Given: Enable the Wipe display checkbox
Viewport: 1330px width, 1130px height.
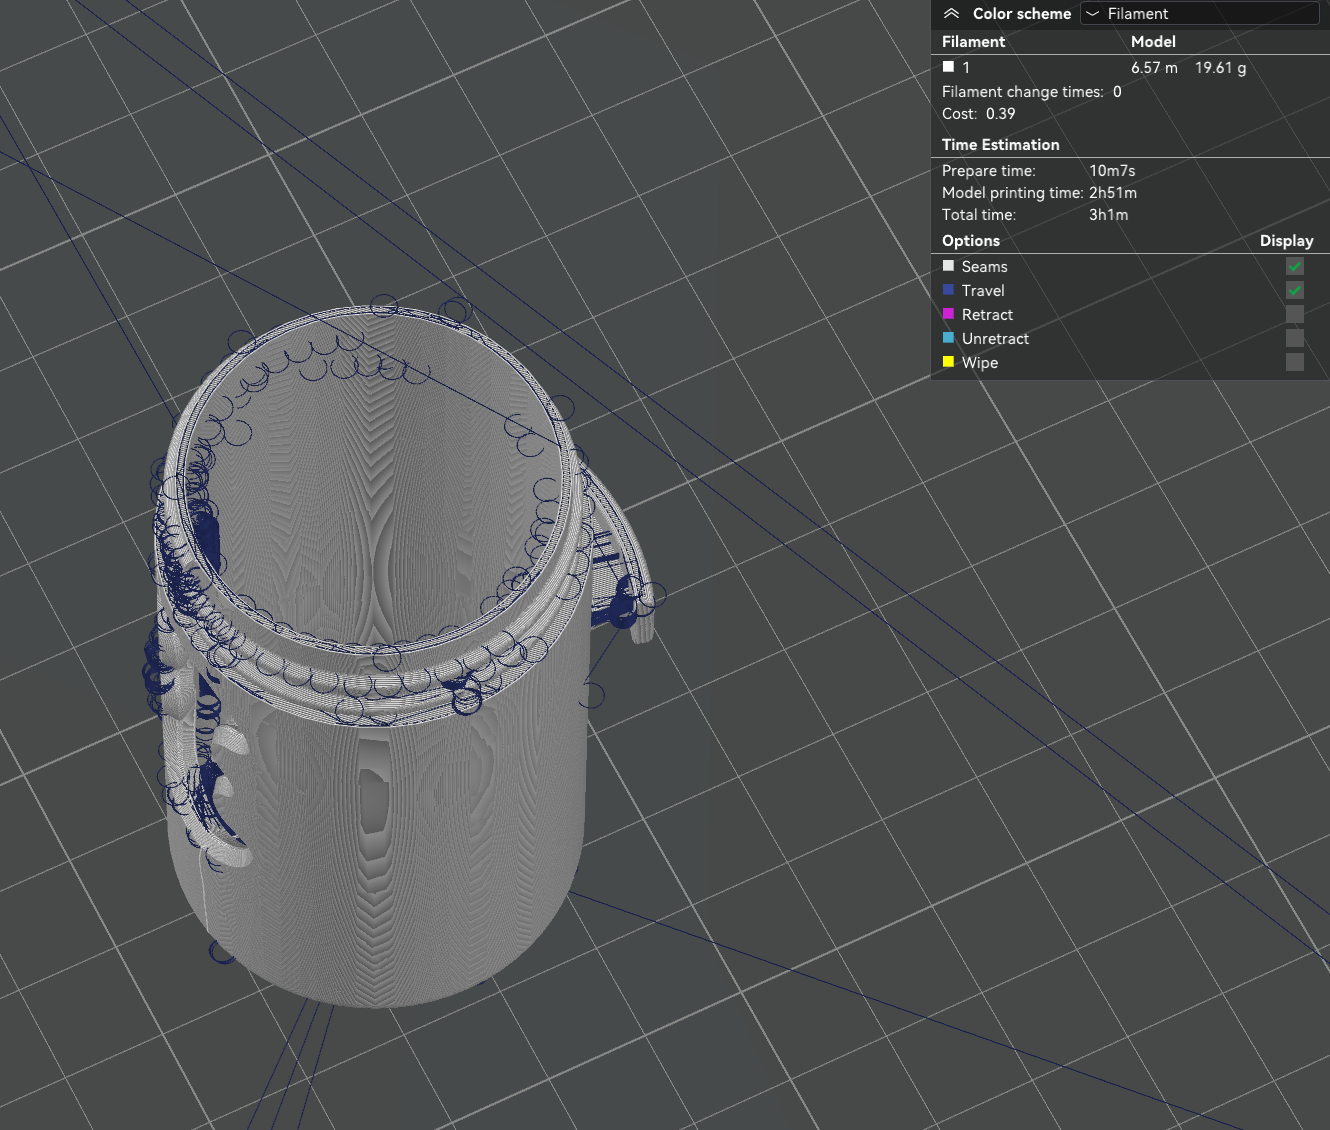Looking at the screenshot, I should pyautogui.click(x=1294, y=362).
